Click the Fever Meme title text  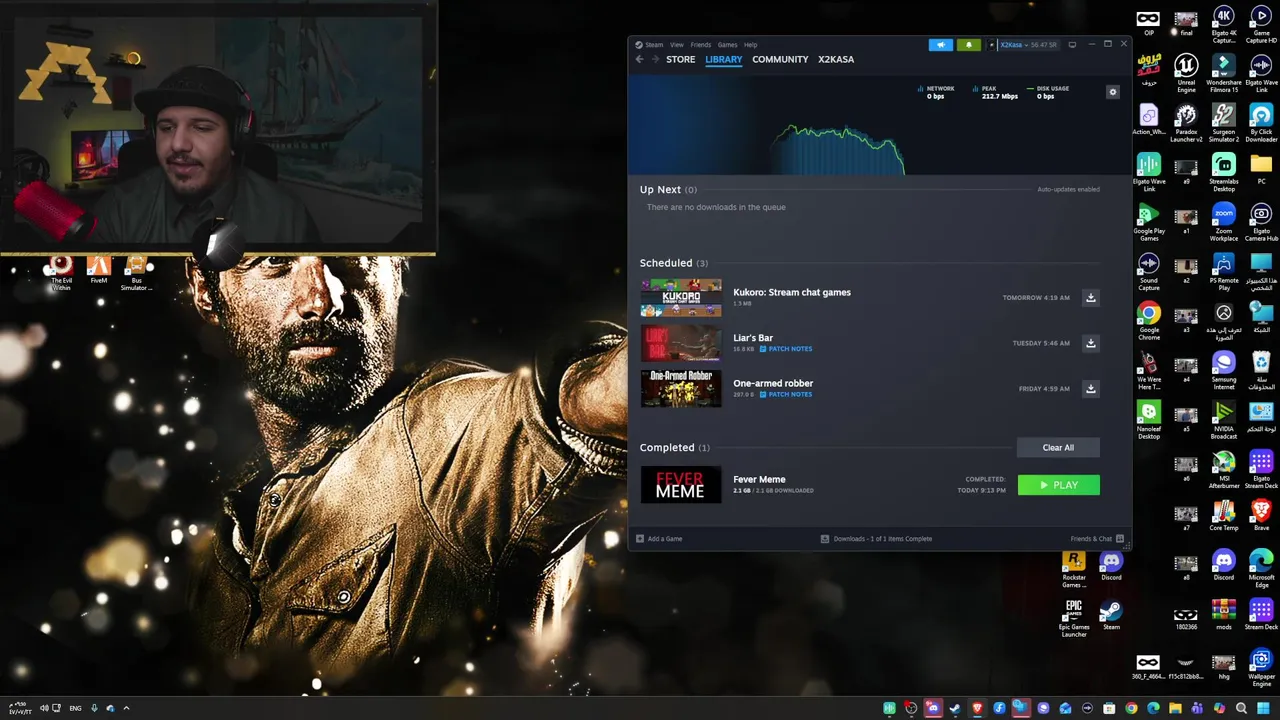tap(759, 479)
